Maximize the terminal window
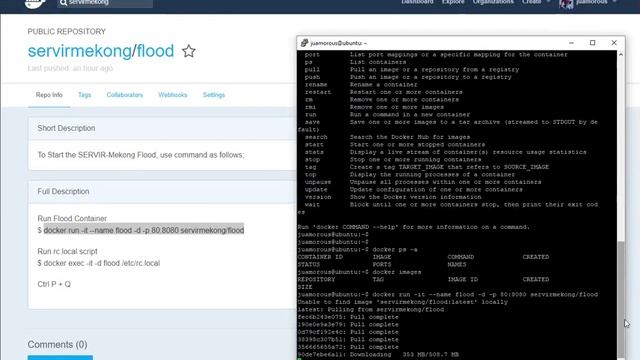Viewport: 640px width, 360px height. [593, 43]
